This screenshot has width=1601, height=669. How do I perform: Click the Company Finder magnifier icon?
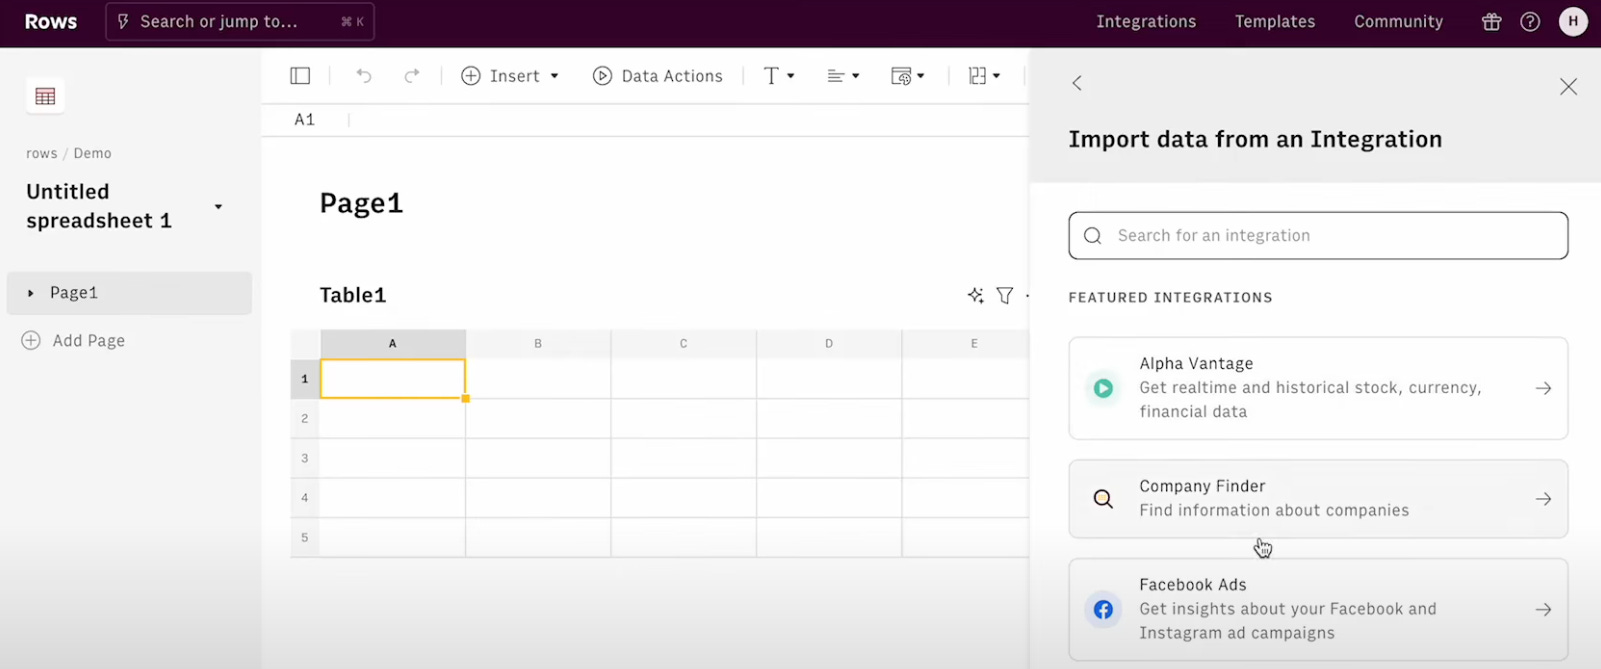point(1103,499)
